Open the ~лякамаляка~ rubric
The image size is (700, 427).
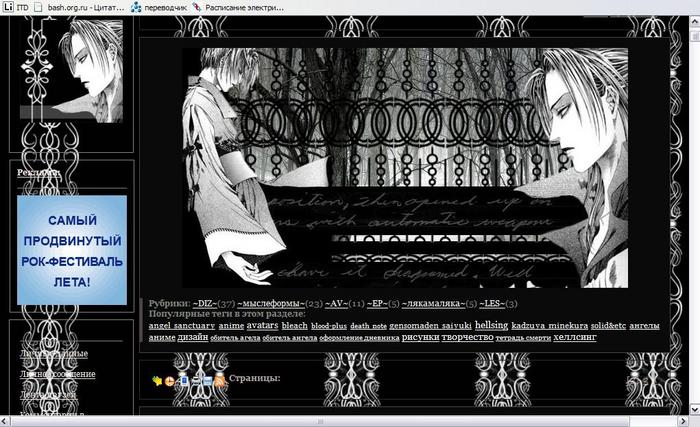coord(433,304)
